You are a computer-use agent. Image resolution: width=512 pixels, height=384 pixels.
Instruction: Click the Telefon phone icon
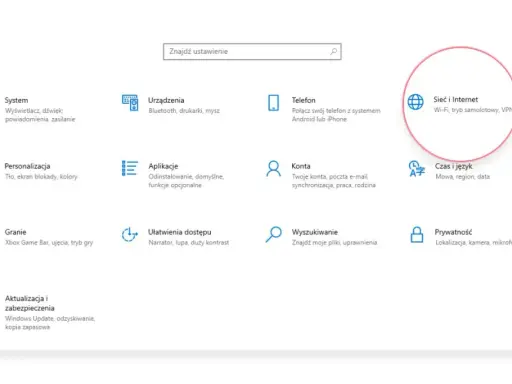tap(274, 103)
